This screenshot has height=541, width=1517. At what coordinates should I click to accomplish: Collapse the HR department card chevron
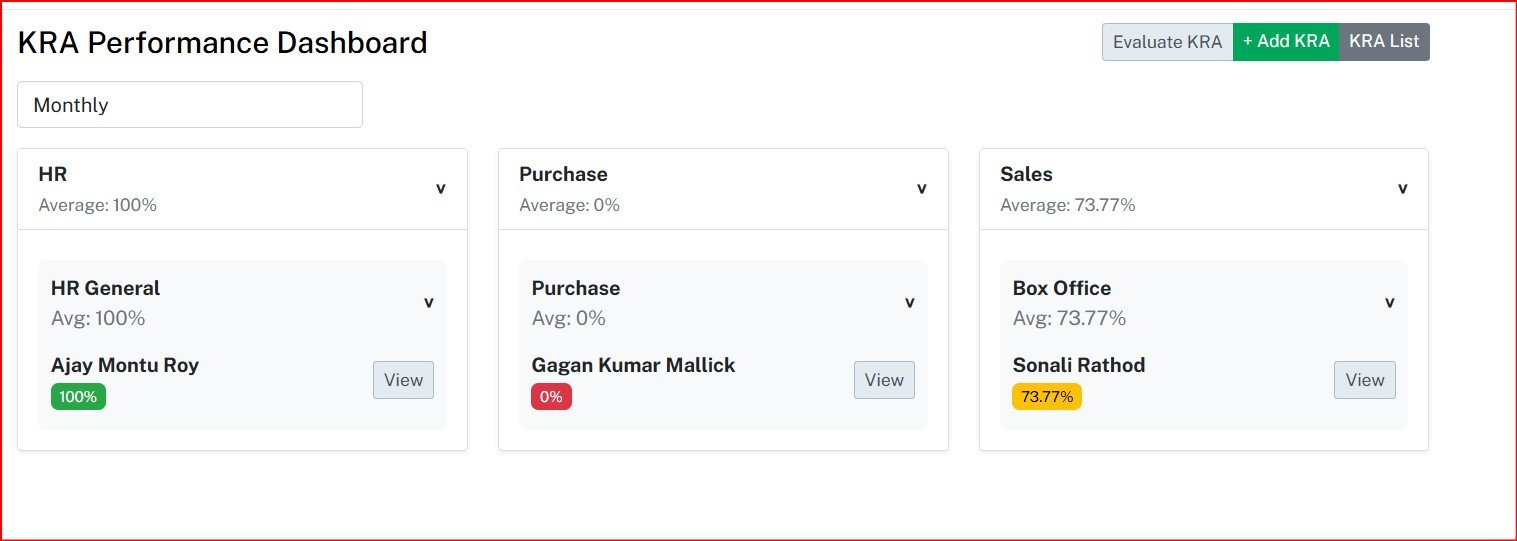[x=440, y=189]
